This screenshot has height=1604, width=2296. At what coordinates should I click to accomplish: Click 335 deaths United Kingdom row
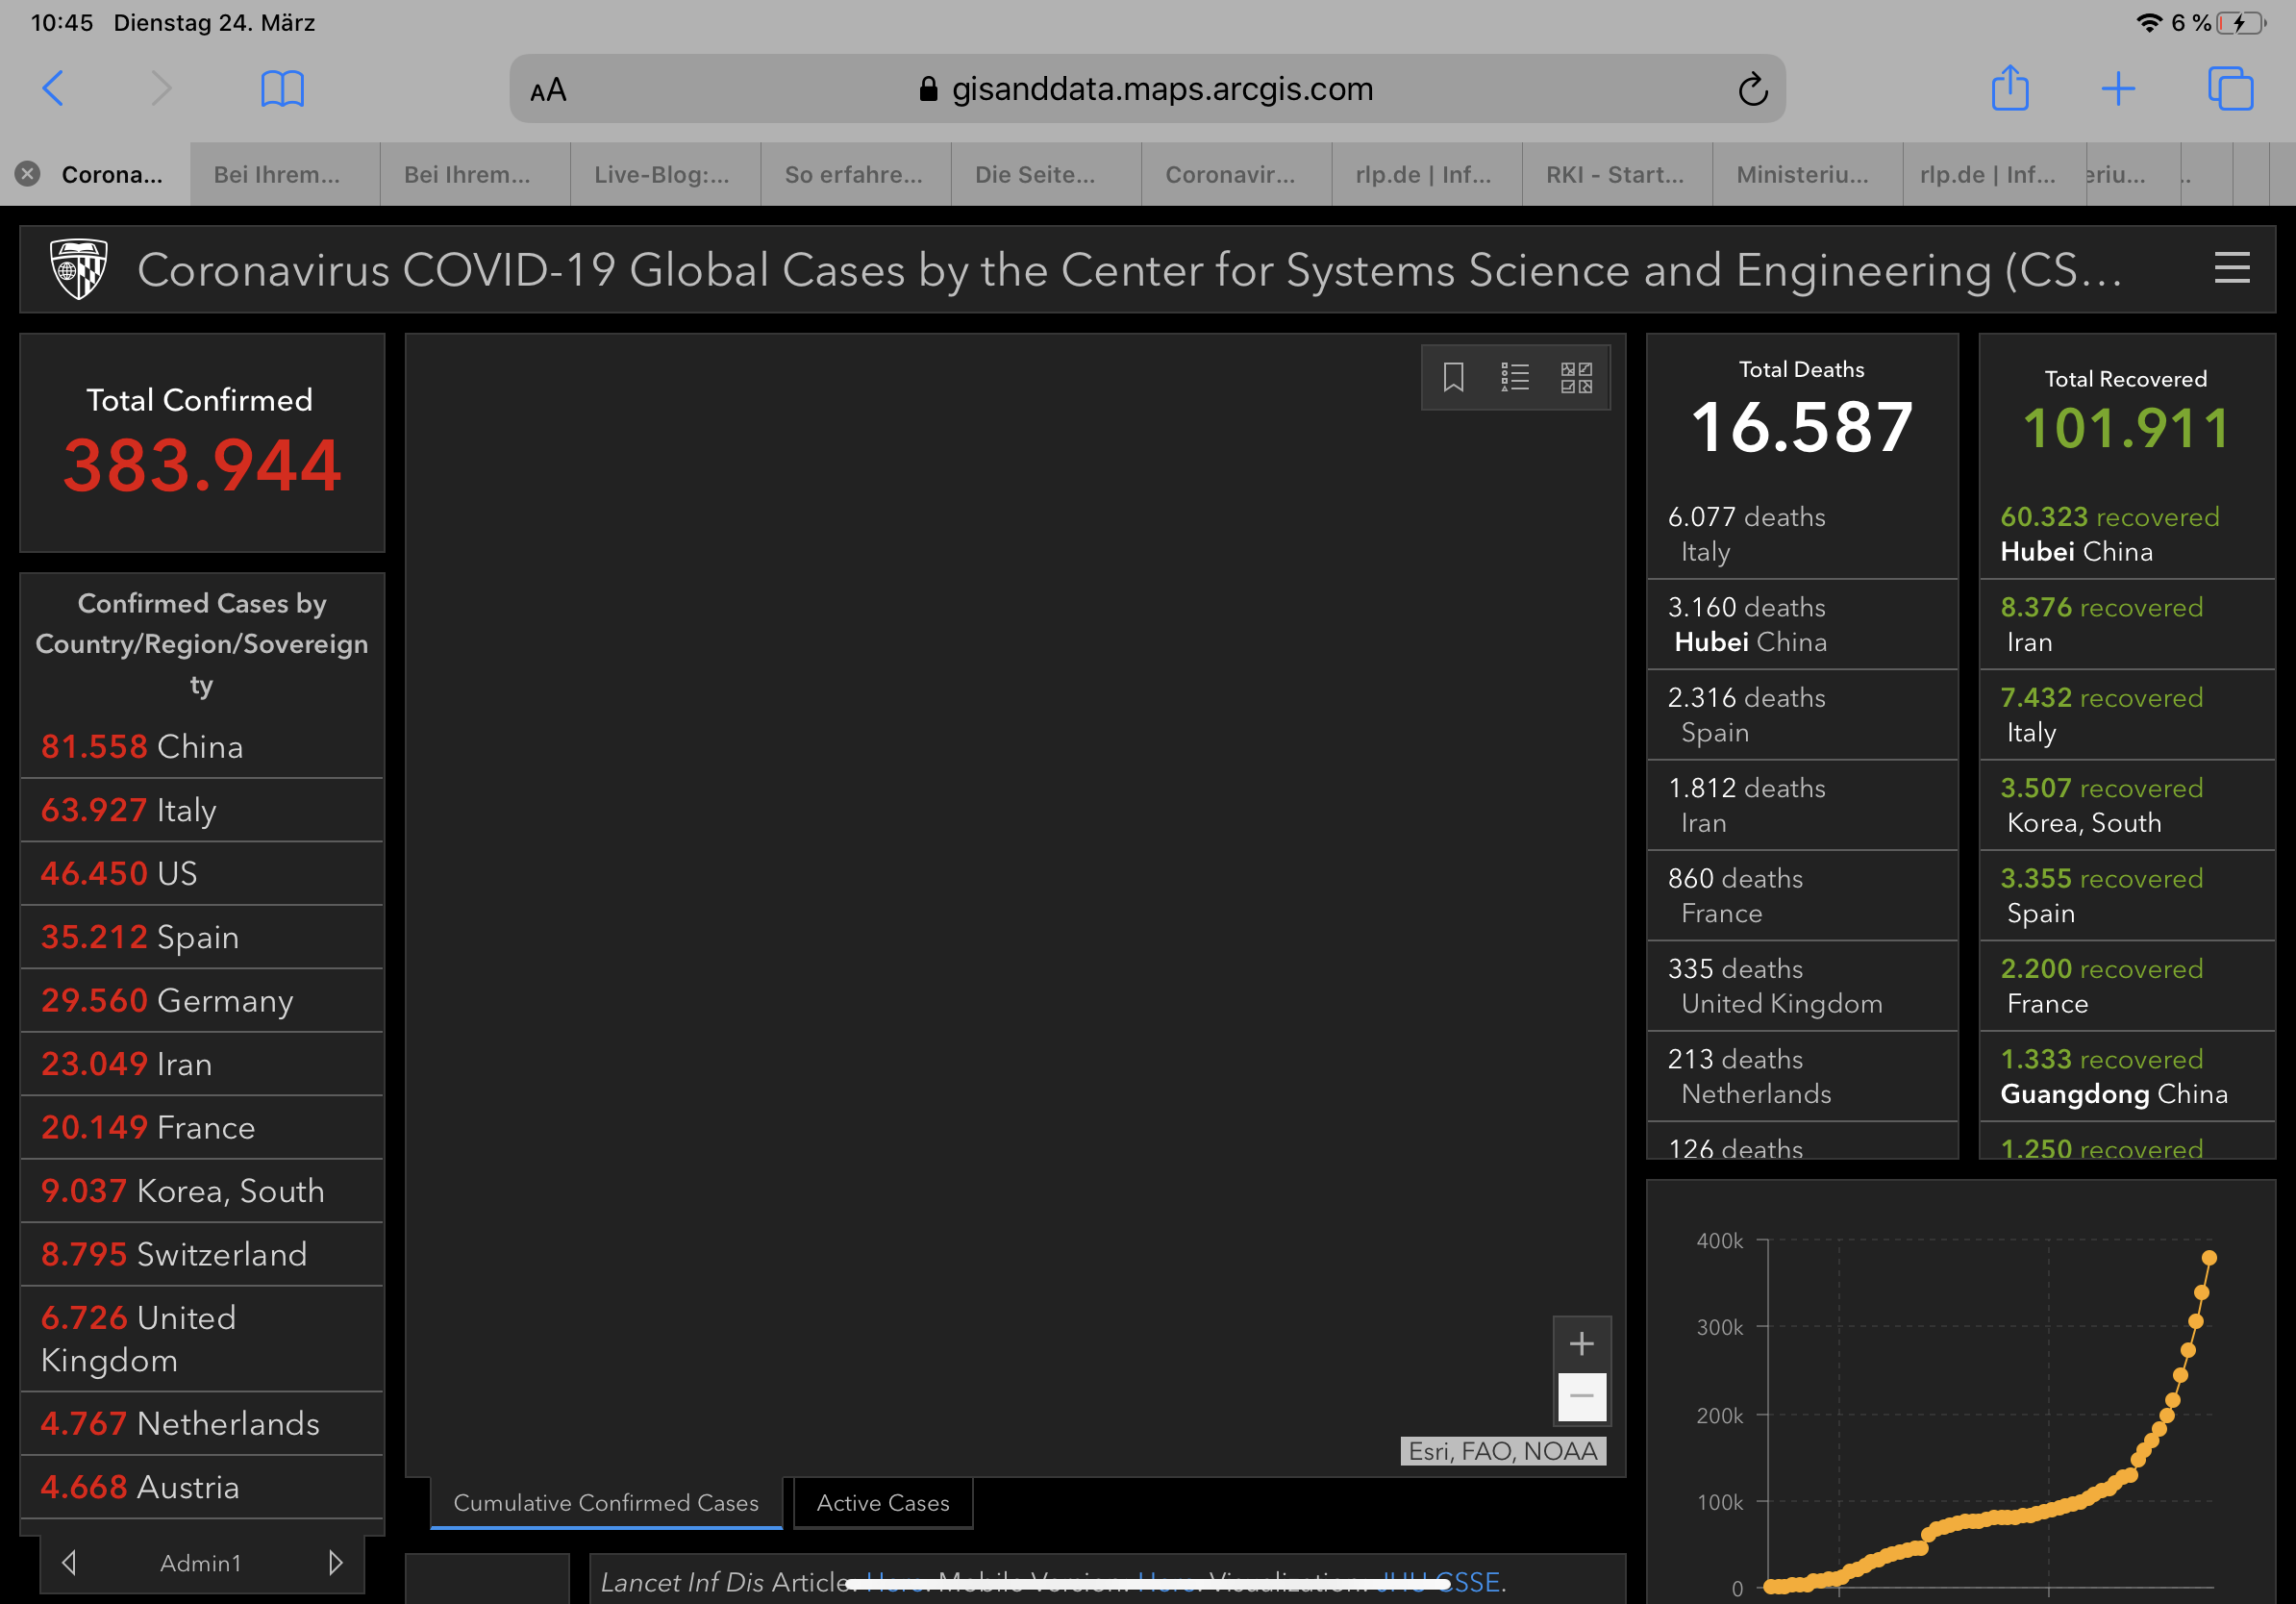coord(1801,986)
